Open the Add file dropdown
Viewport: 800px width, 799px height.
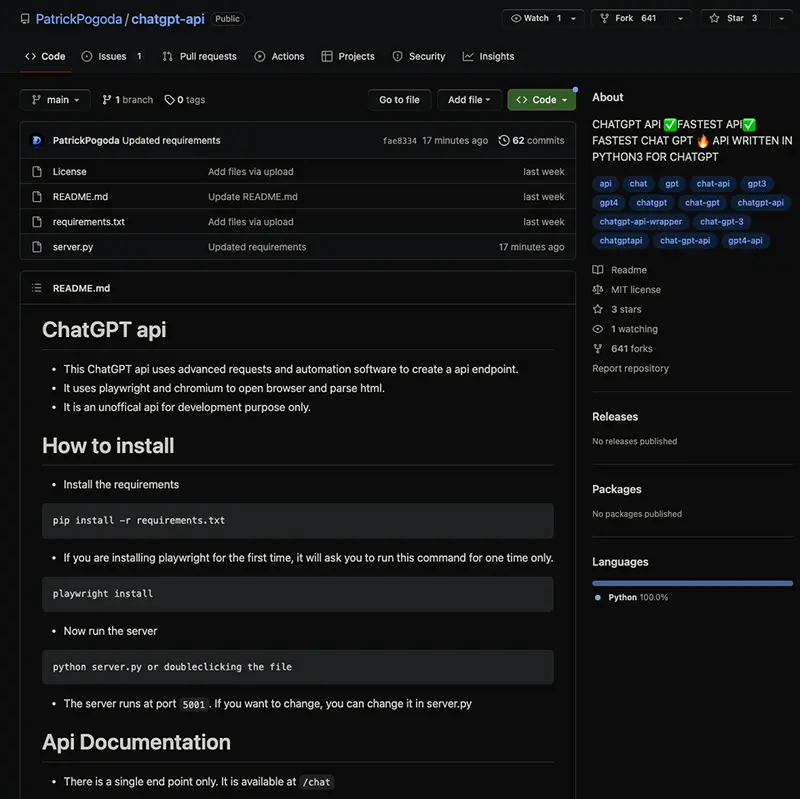coord(469,100)
